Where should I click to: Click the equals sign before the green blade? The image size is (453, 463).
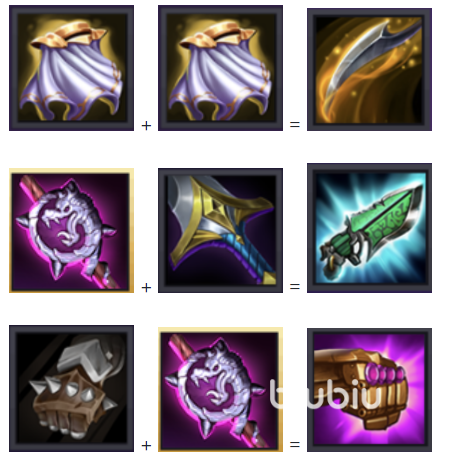click(295, 287)
